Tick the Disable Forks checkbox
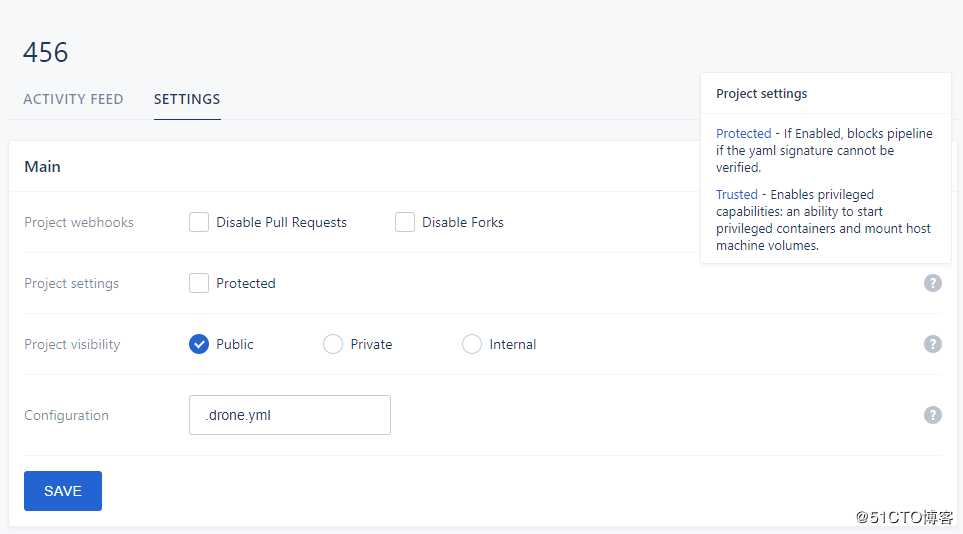The image size is (963, 534). [405, 222]
